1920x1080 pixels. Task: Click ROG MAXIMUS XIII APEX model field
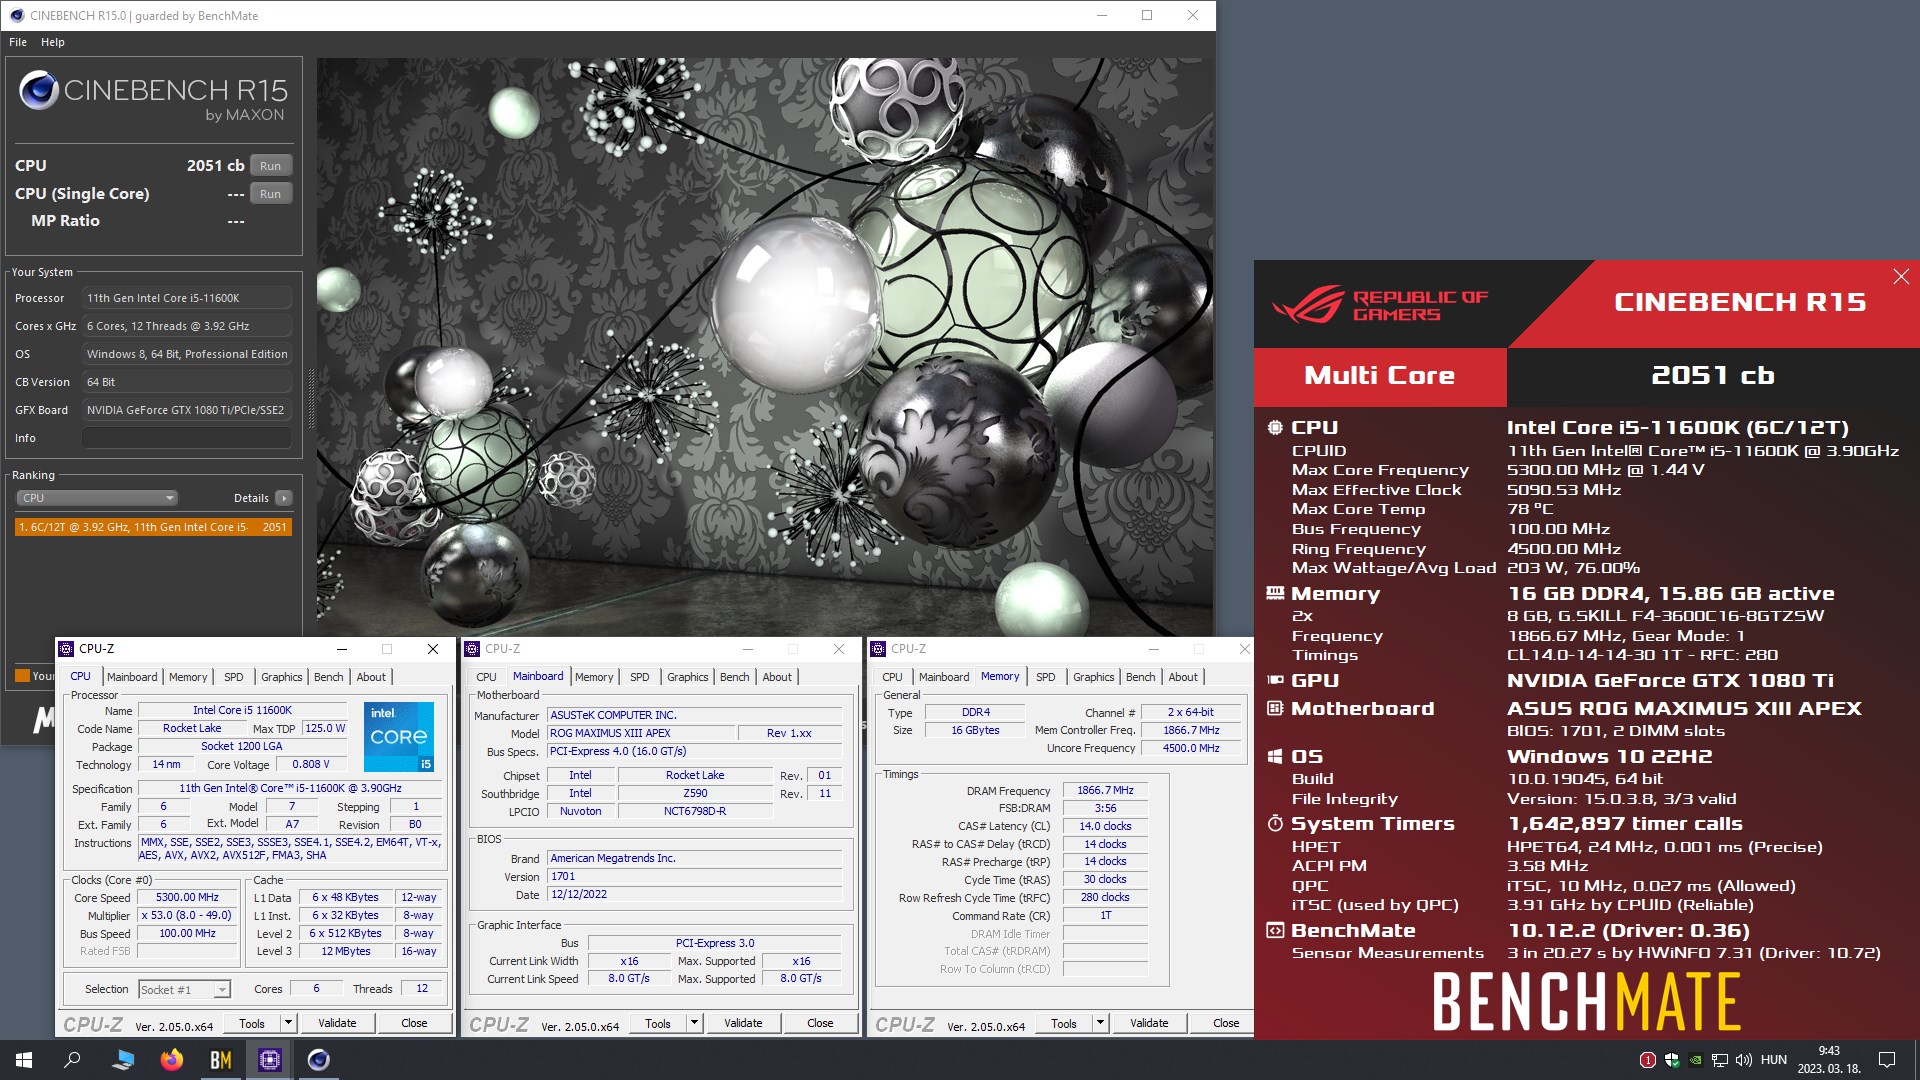coord(640,733)
